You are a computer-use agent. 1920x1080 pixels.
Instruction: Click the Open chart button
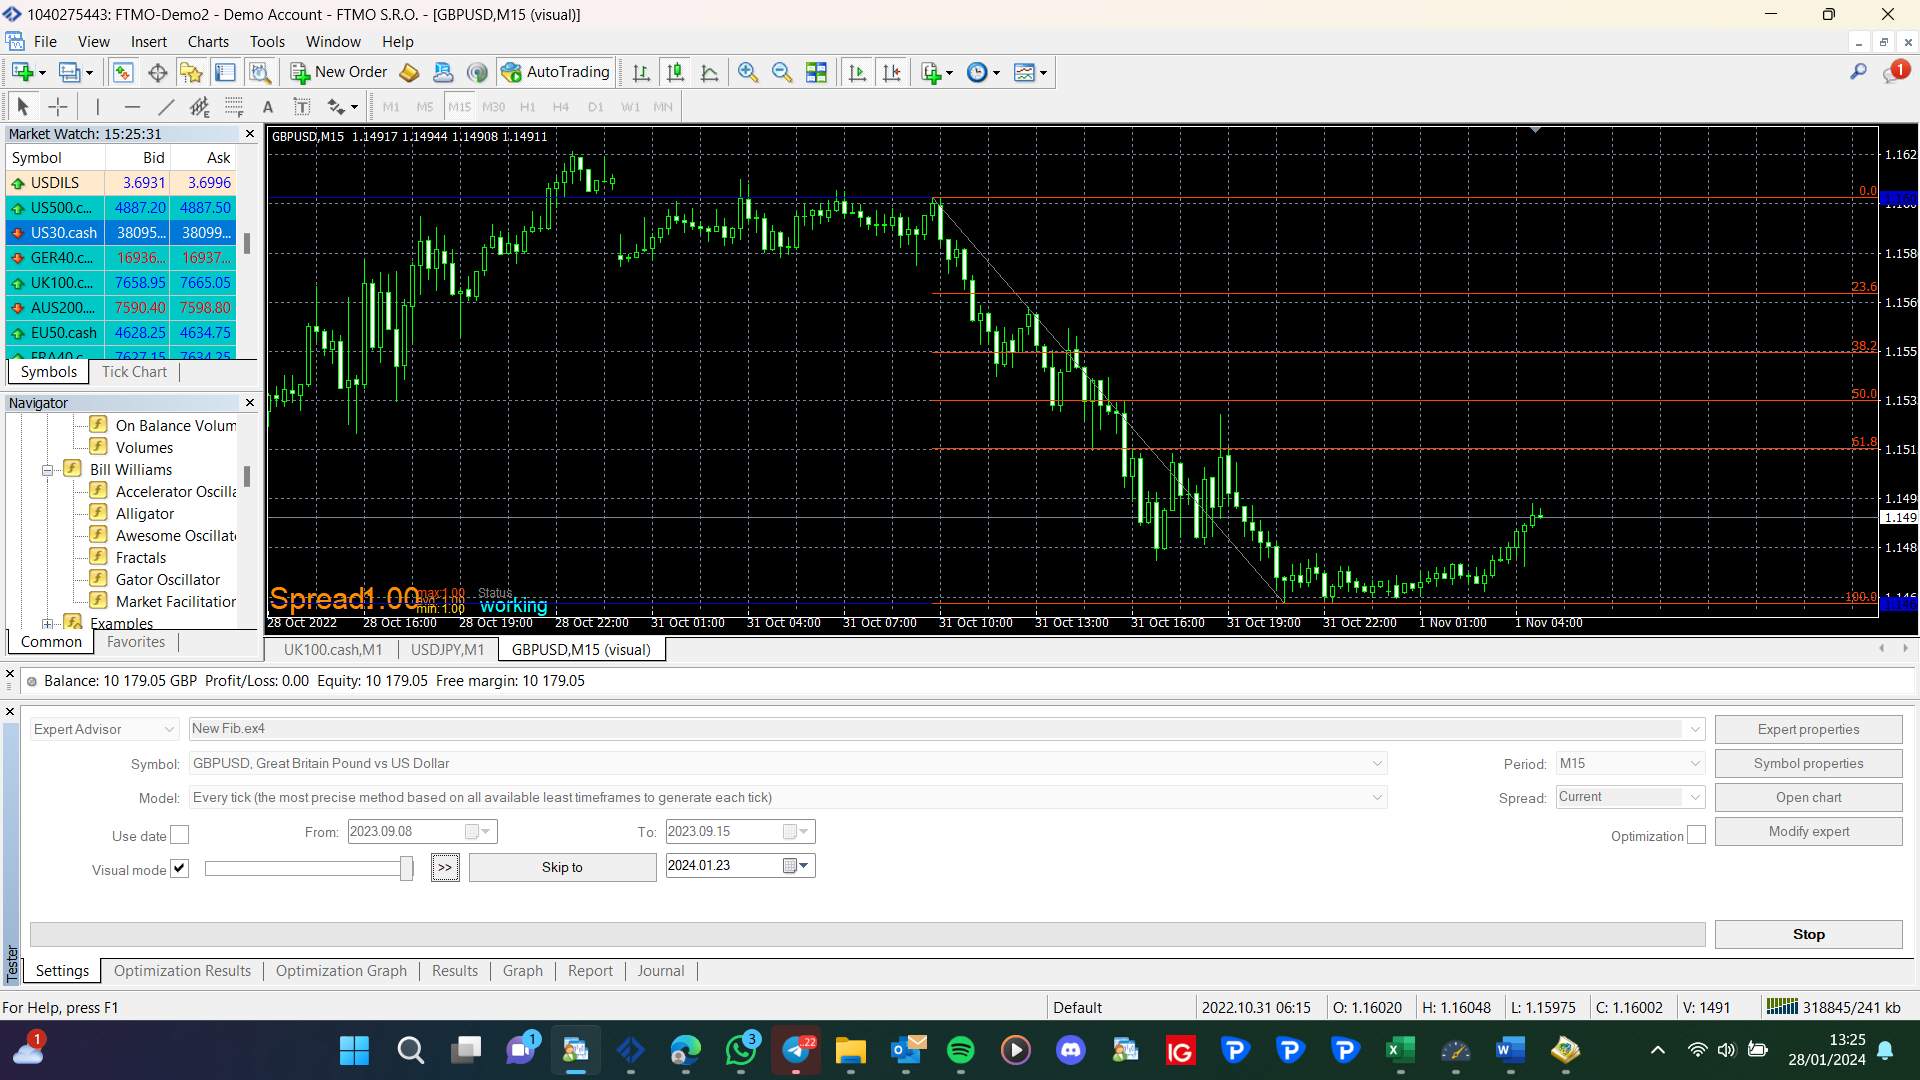[x=1808, y=797]
